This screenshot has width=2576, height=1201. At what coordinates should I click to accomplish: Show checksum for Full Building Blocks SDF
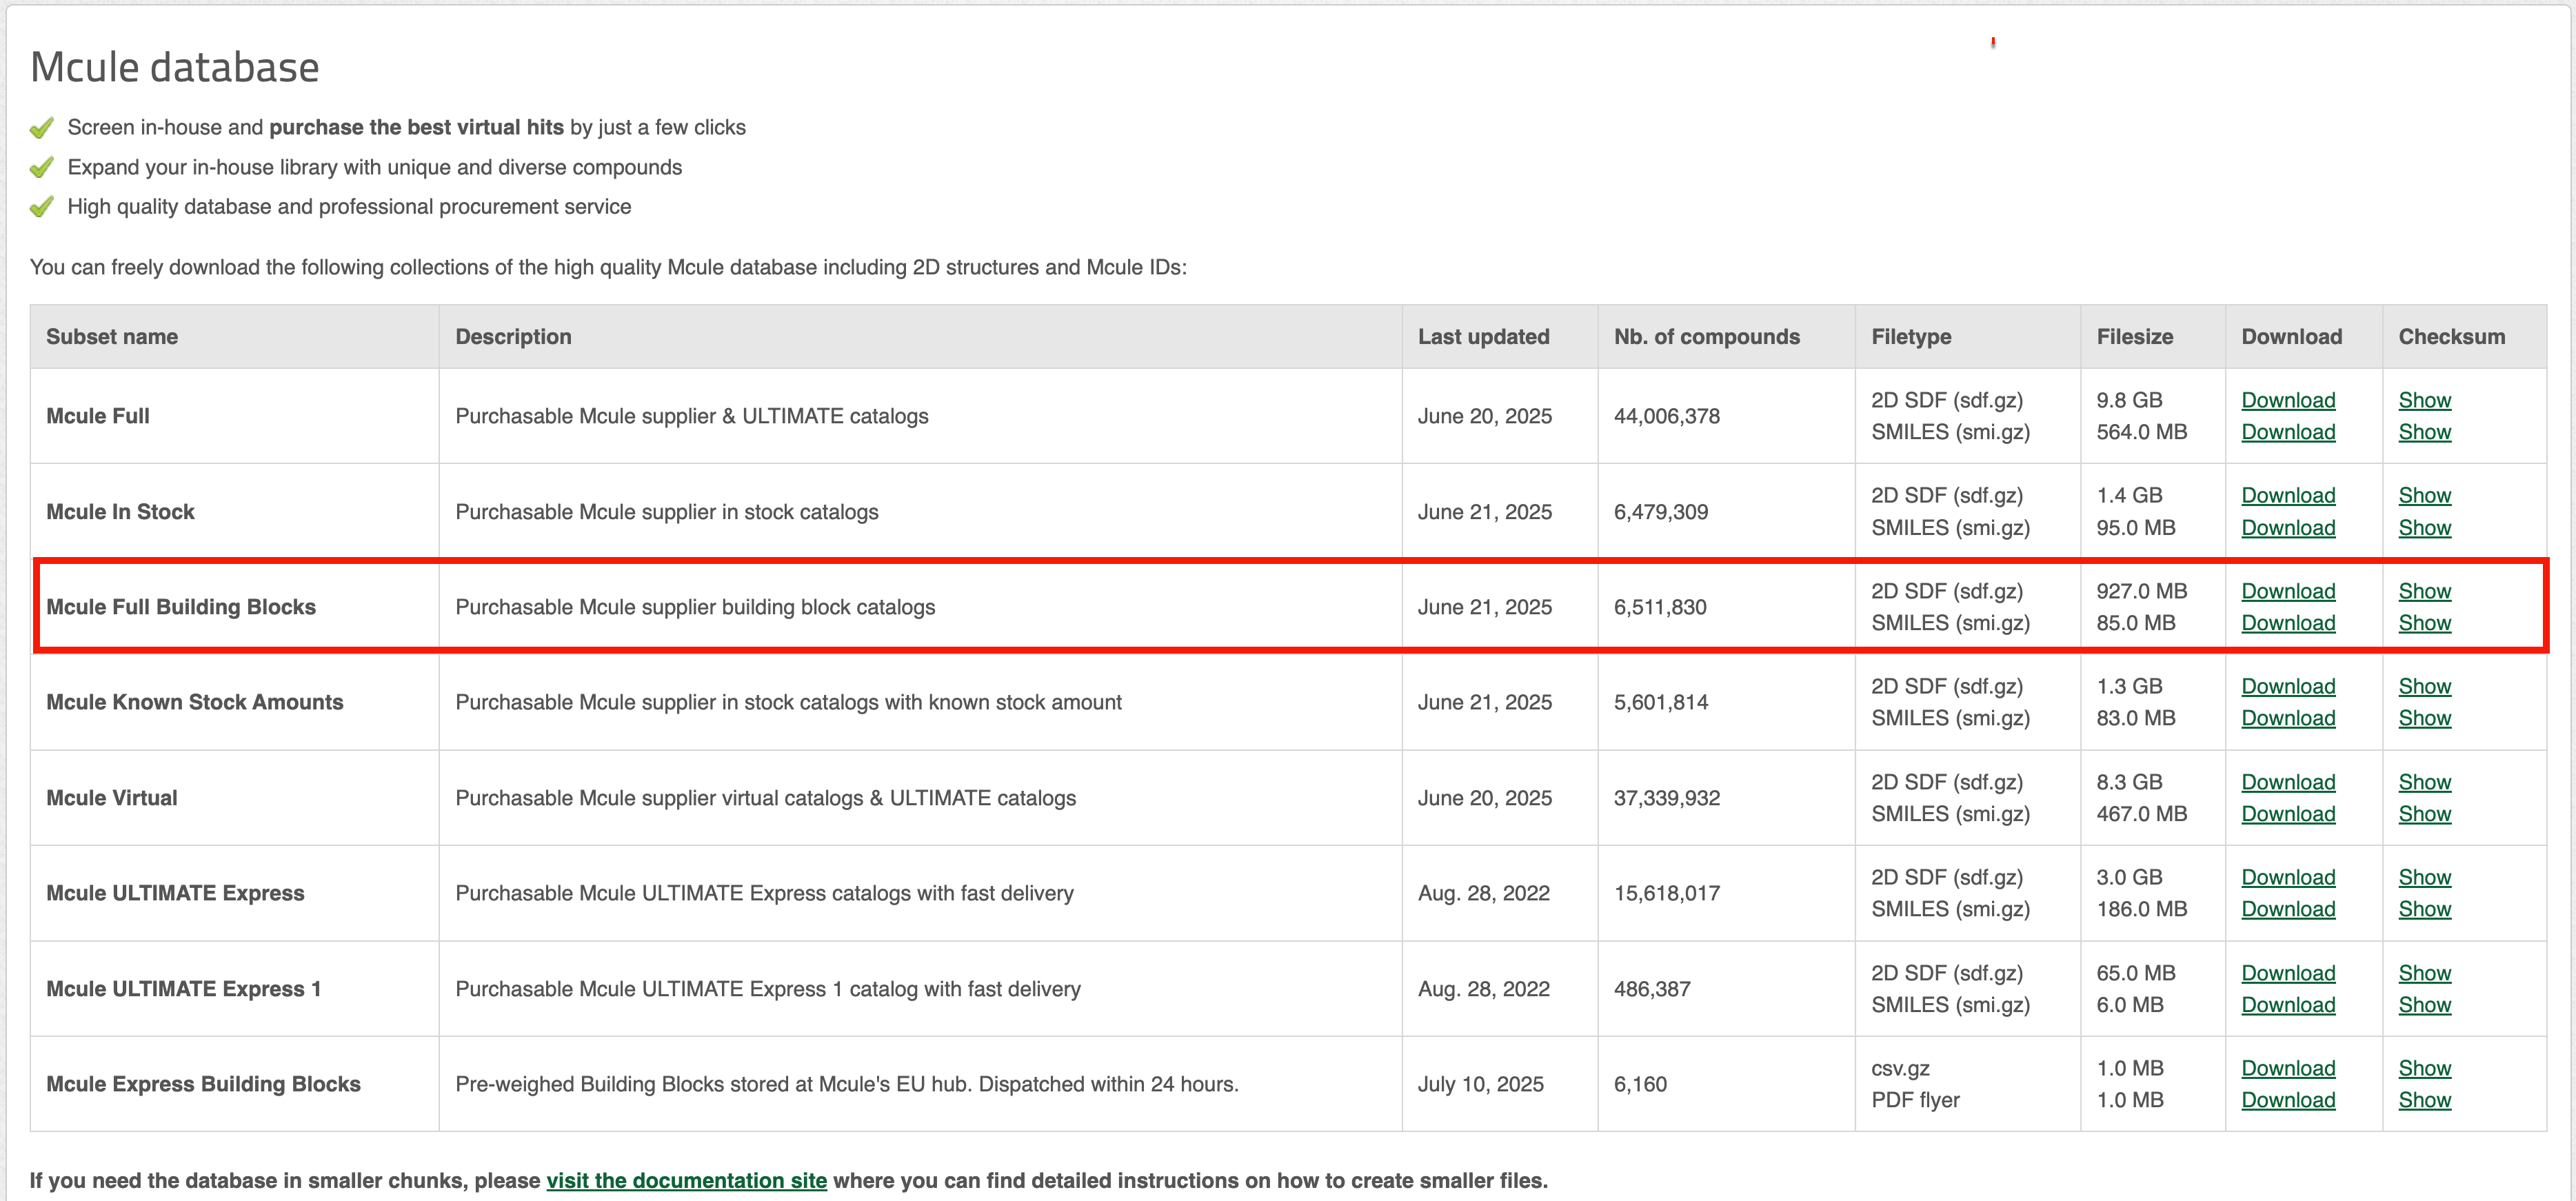point(2424,591)
